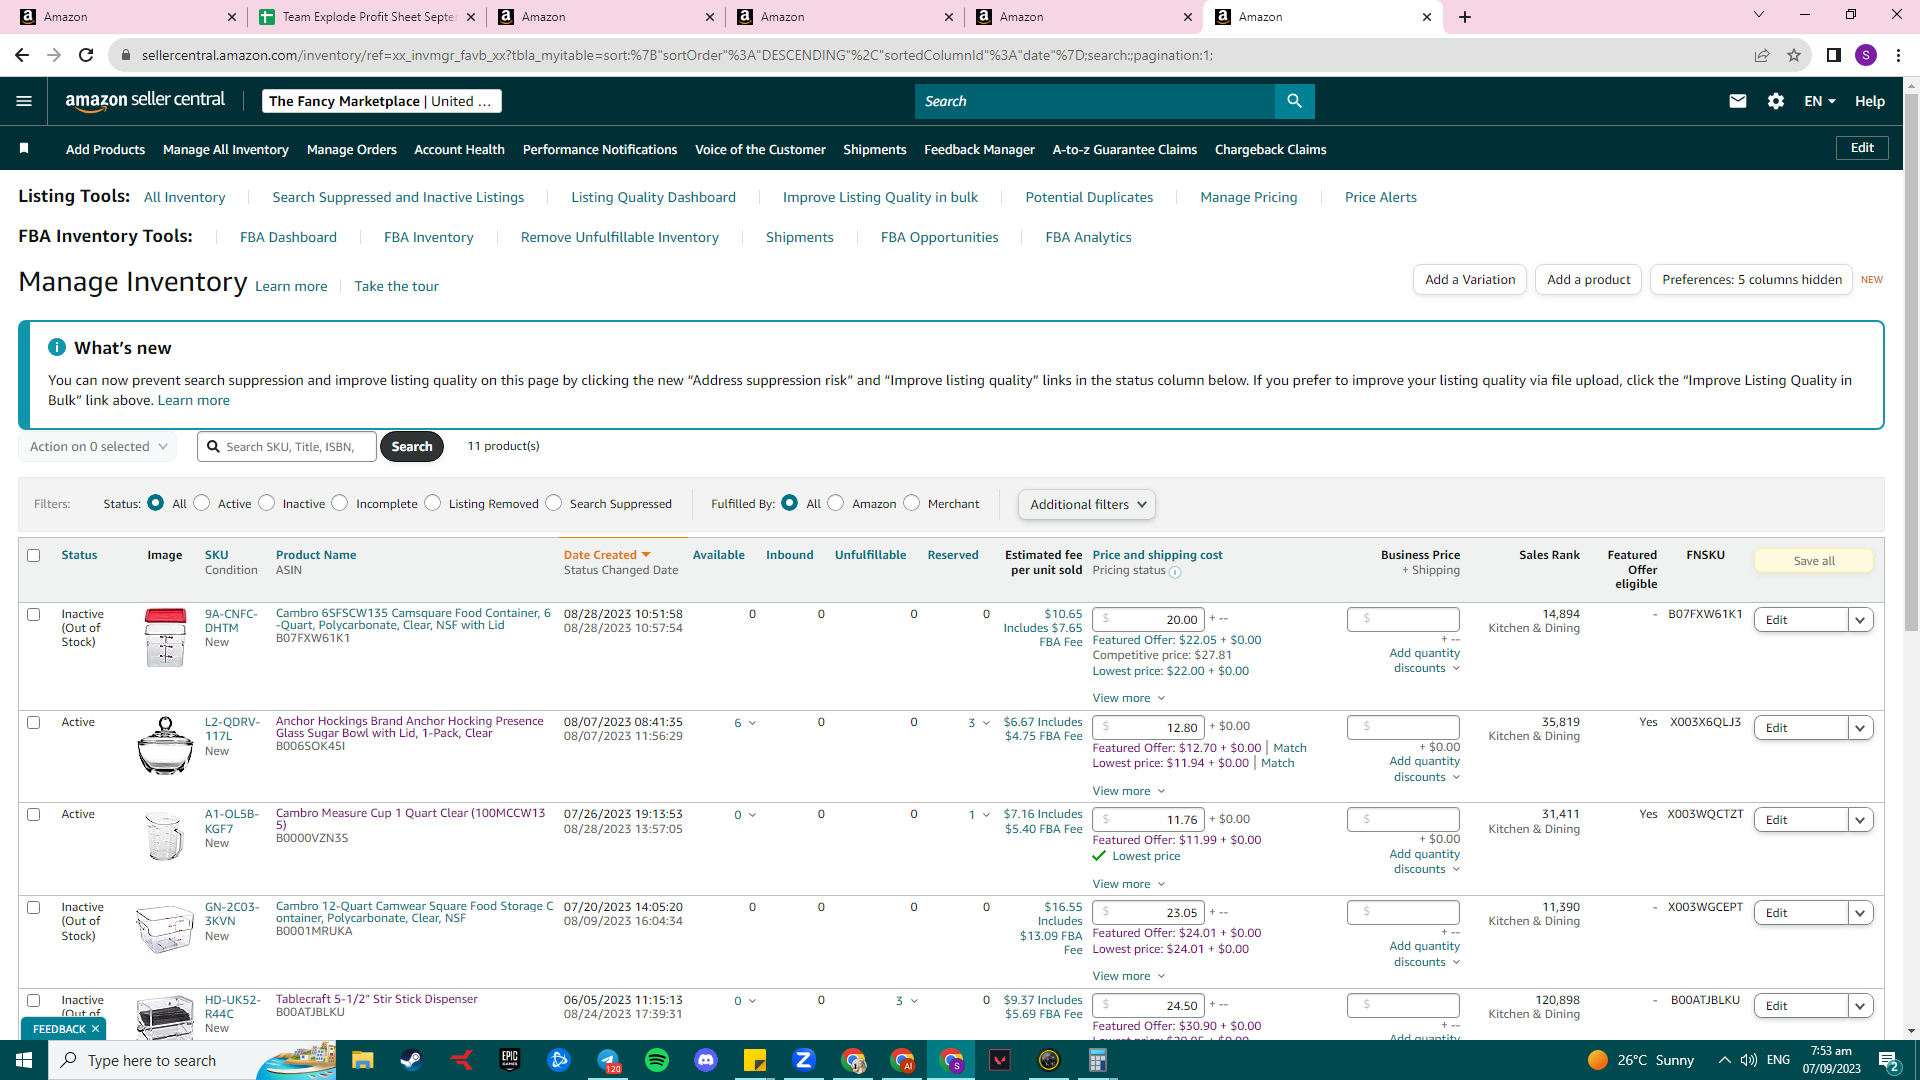Click the What's new info icon
Viewport: 1920px width, 1080px height.
[57, 347]
